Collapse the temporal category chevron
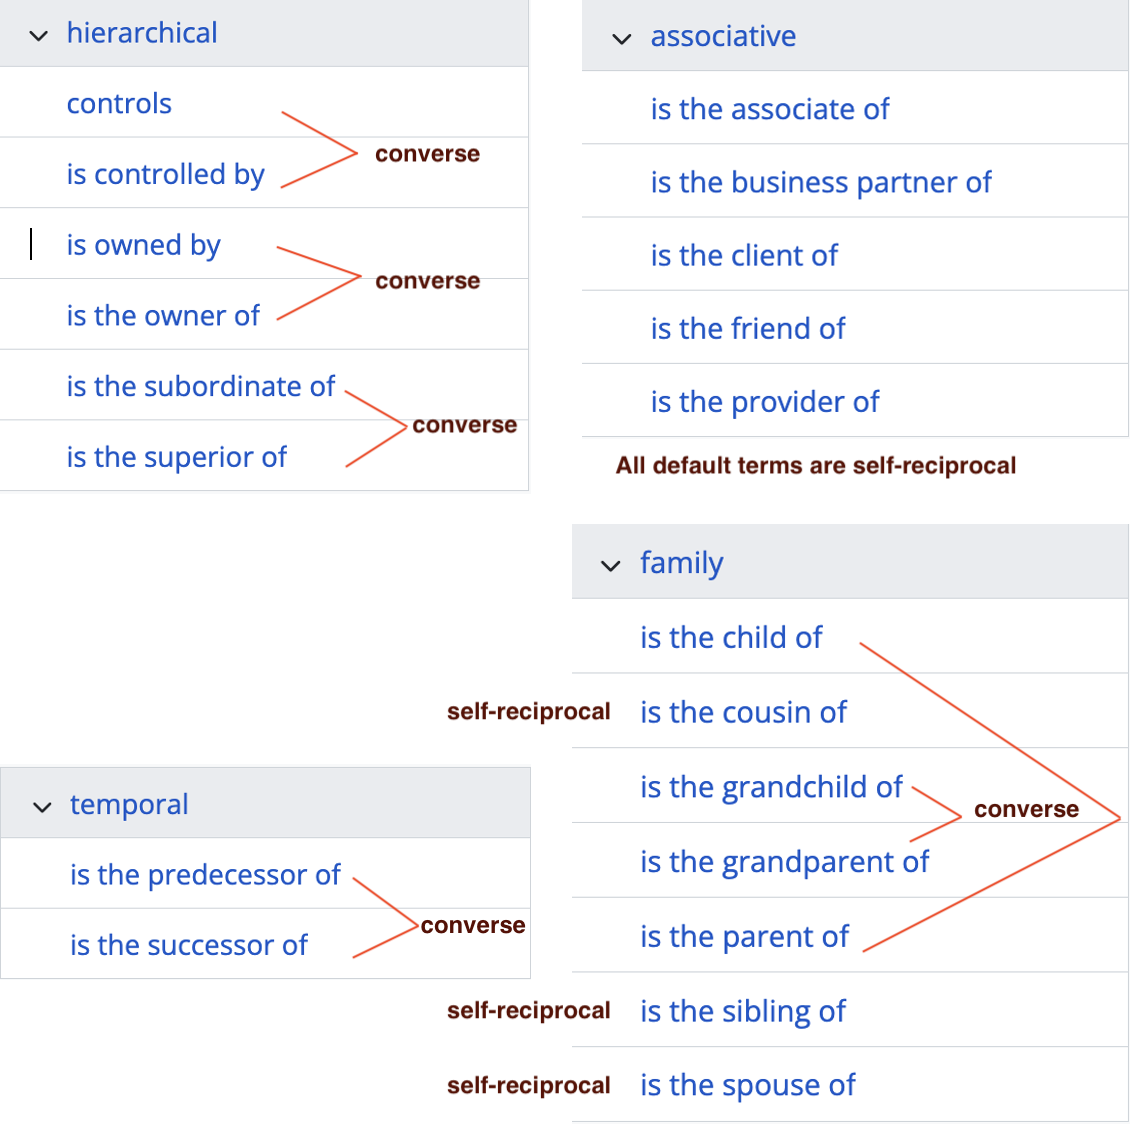1130x1124 pixels. pos(42,807)
